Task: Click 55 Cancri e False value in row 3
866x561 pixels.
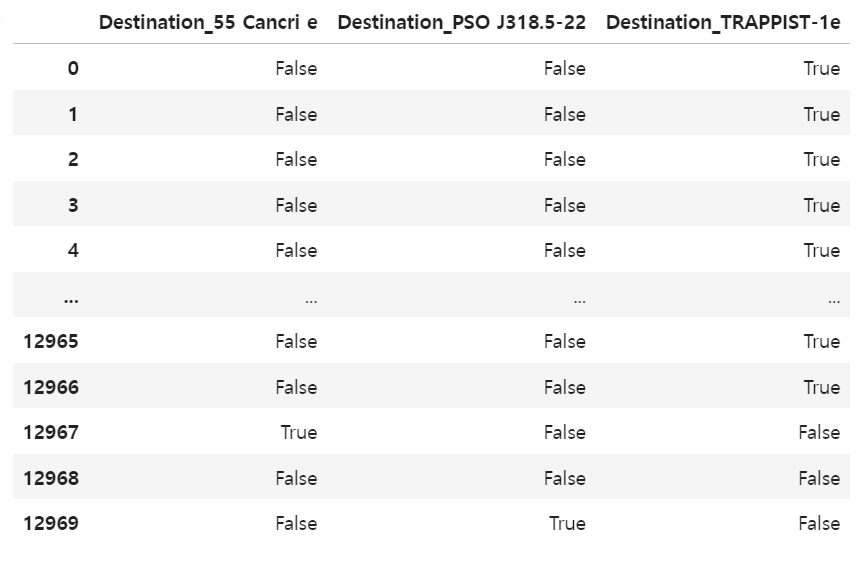Action: click(x=297, y=205)
